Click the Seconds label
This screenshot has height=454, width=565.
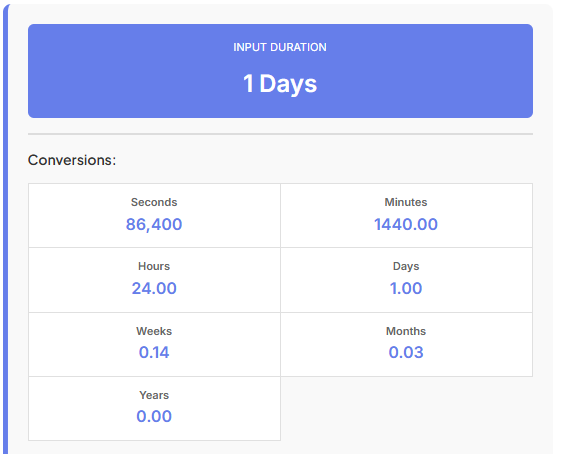click(154, 202)
